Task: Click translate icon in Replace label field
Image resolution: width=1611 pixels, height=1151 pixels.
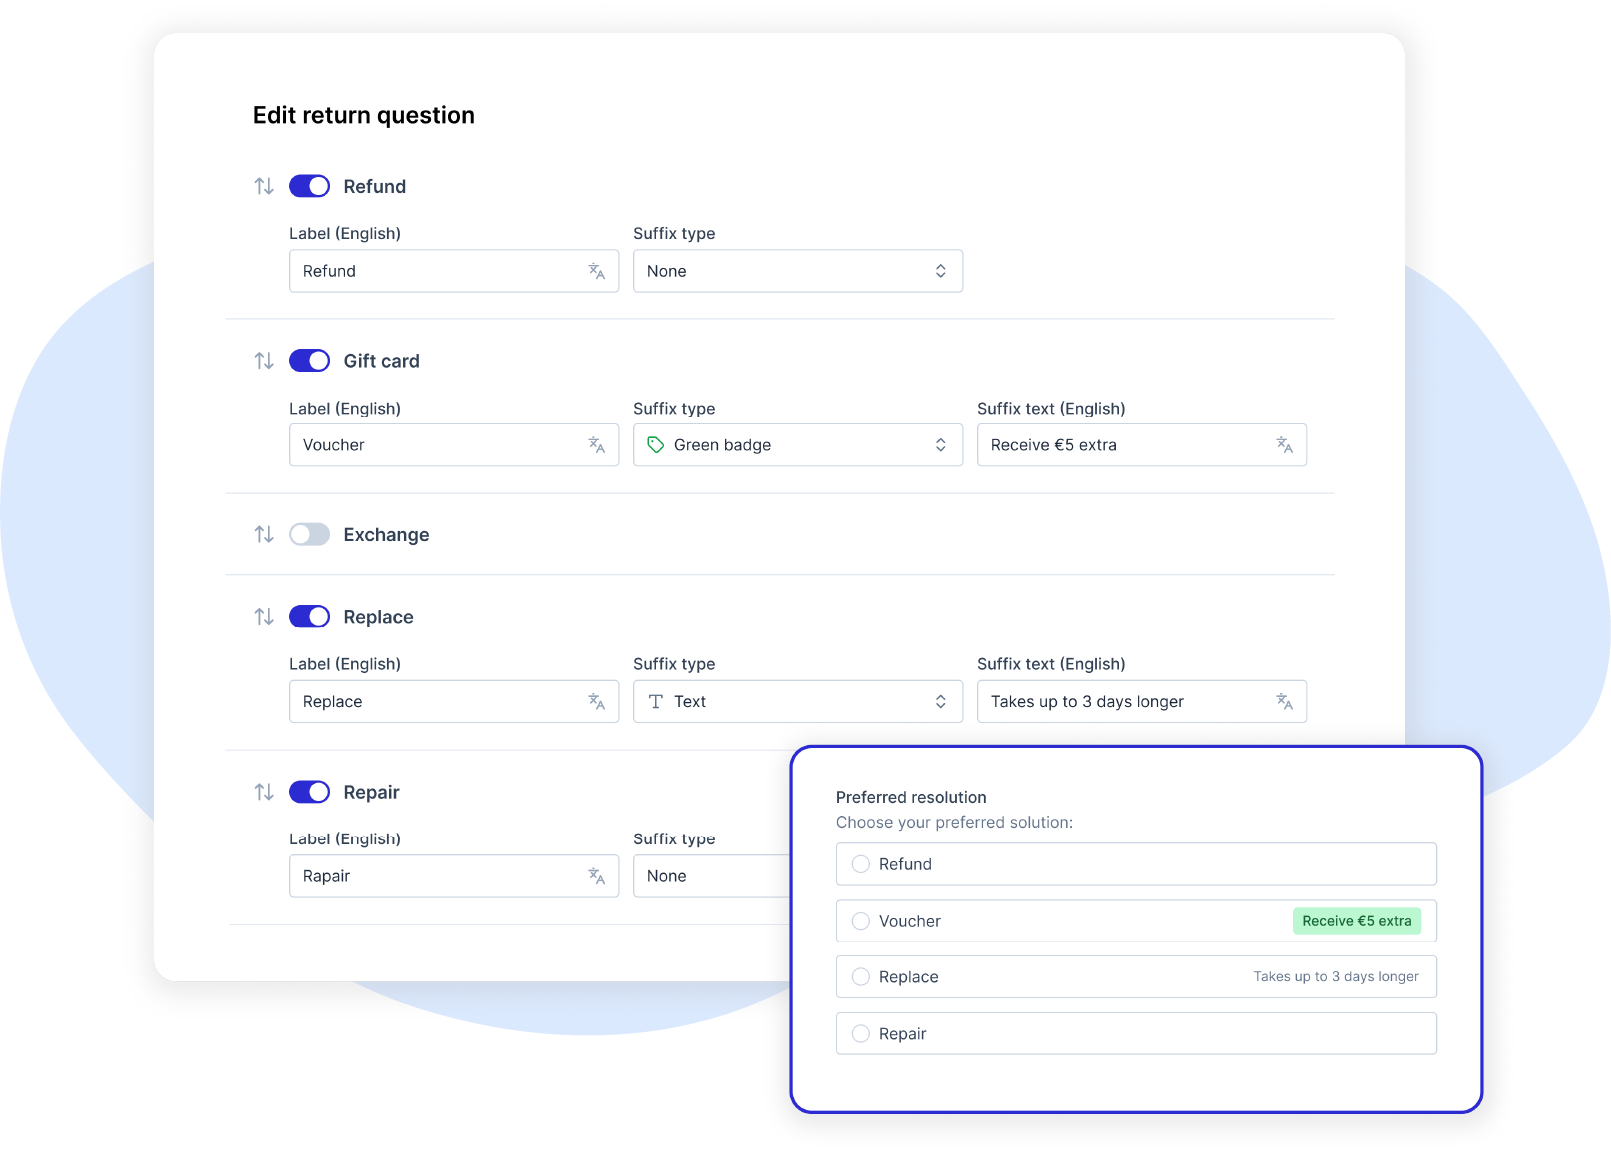Action: pos(597,702)
